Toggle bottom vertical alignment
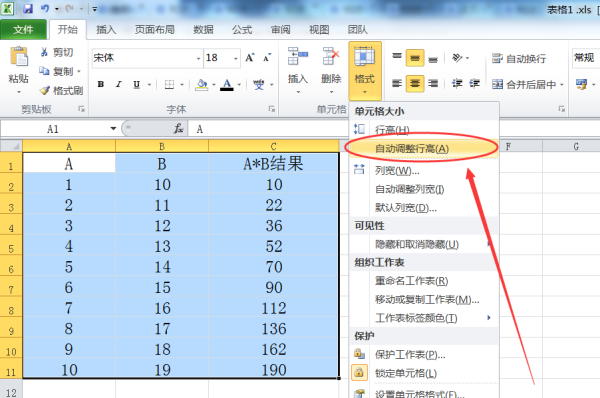The image size is (600, 398). [433, 59]
